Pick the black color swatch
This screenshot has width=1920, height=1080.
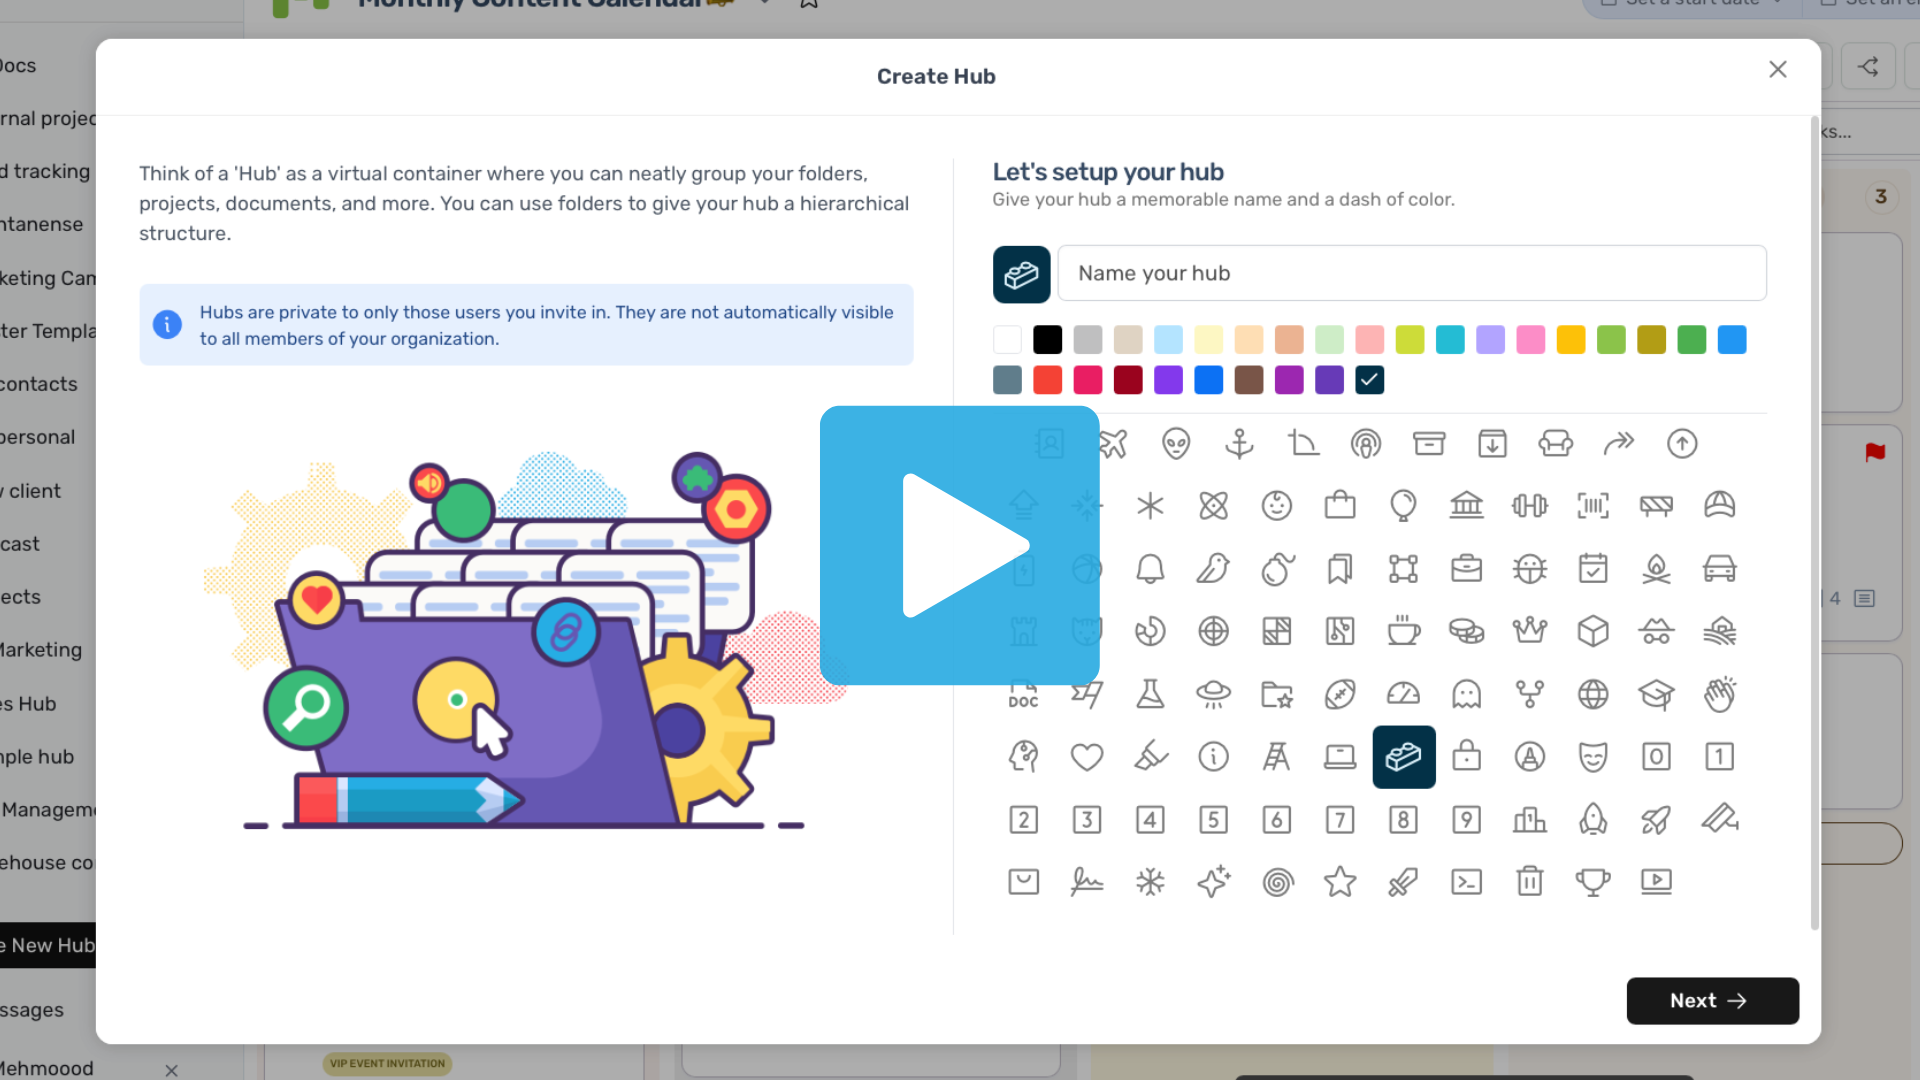point(1047,340)
